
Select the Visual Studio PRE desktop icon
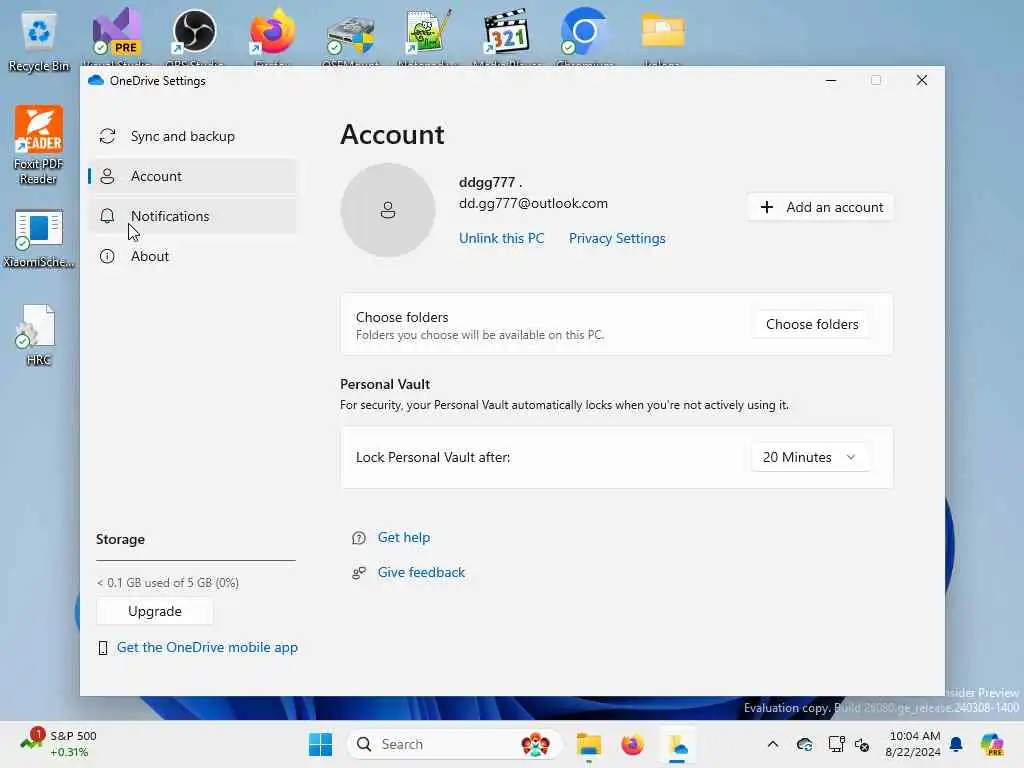coord(117,34)
